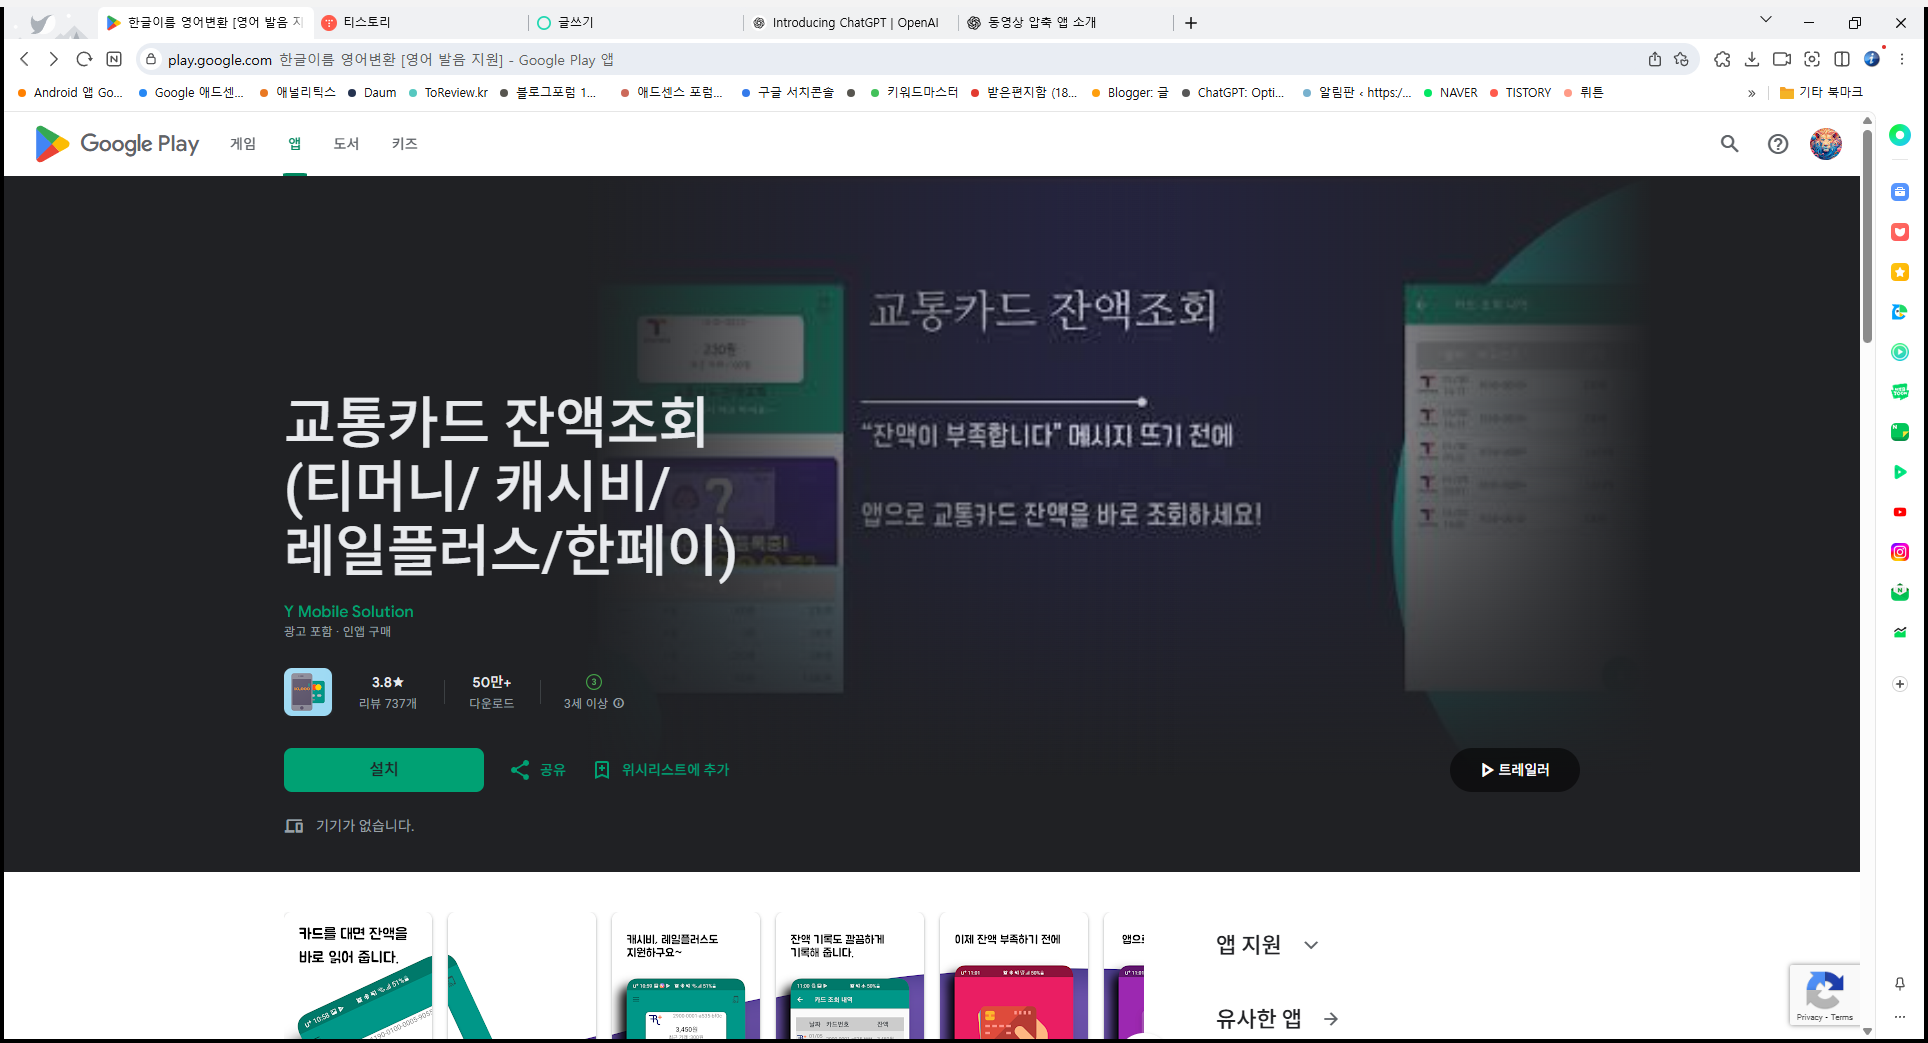The width and height of the screenshot is (1928, 1043).
Task: Toggle the notification bell at bottom right
Action: pos(1899,985)
